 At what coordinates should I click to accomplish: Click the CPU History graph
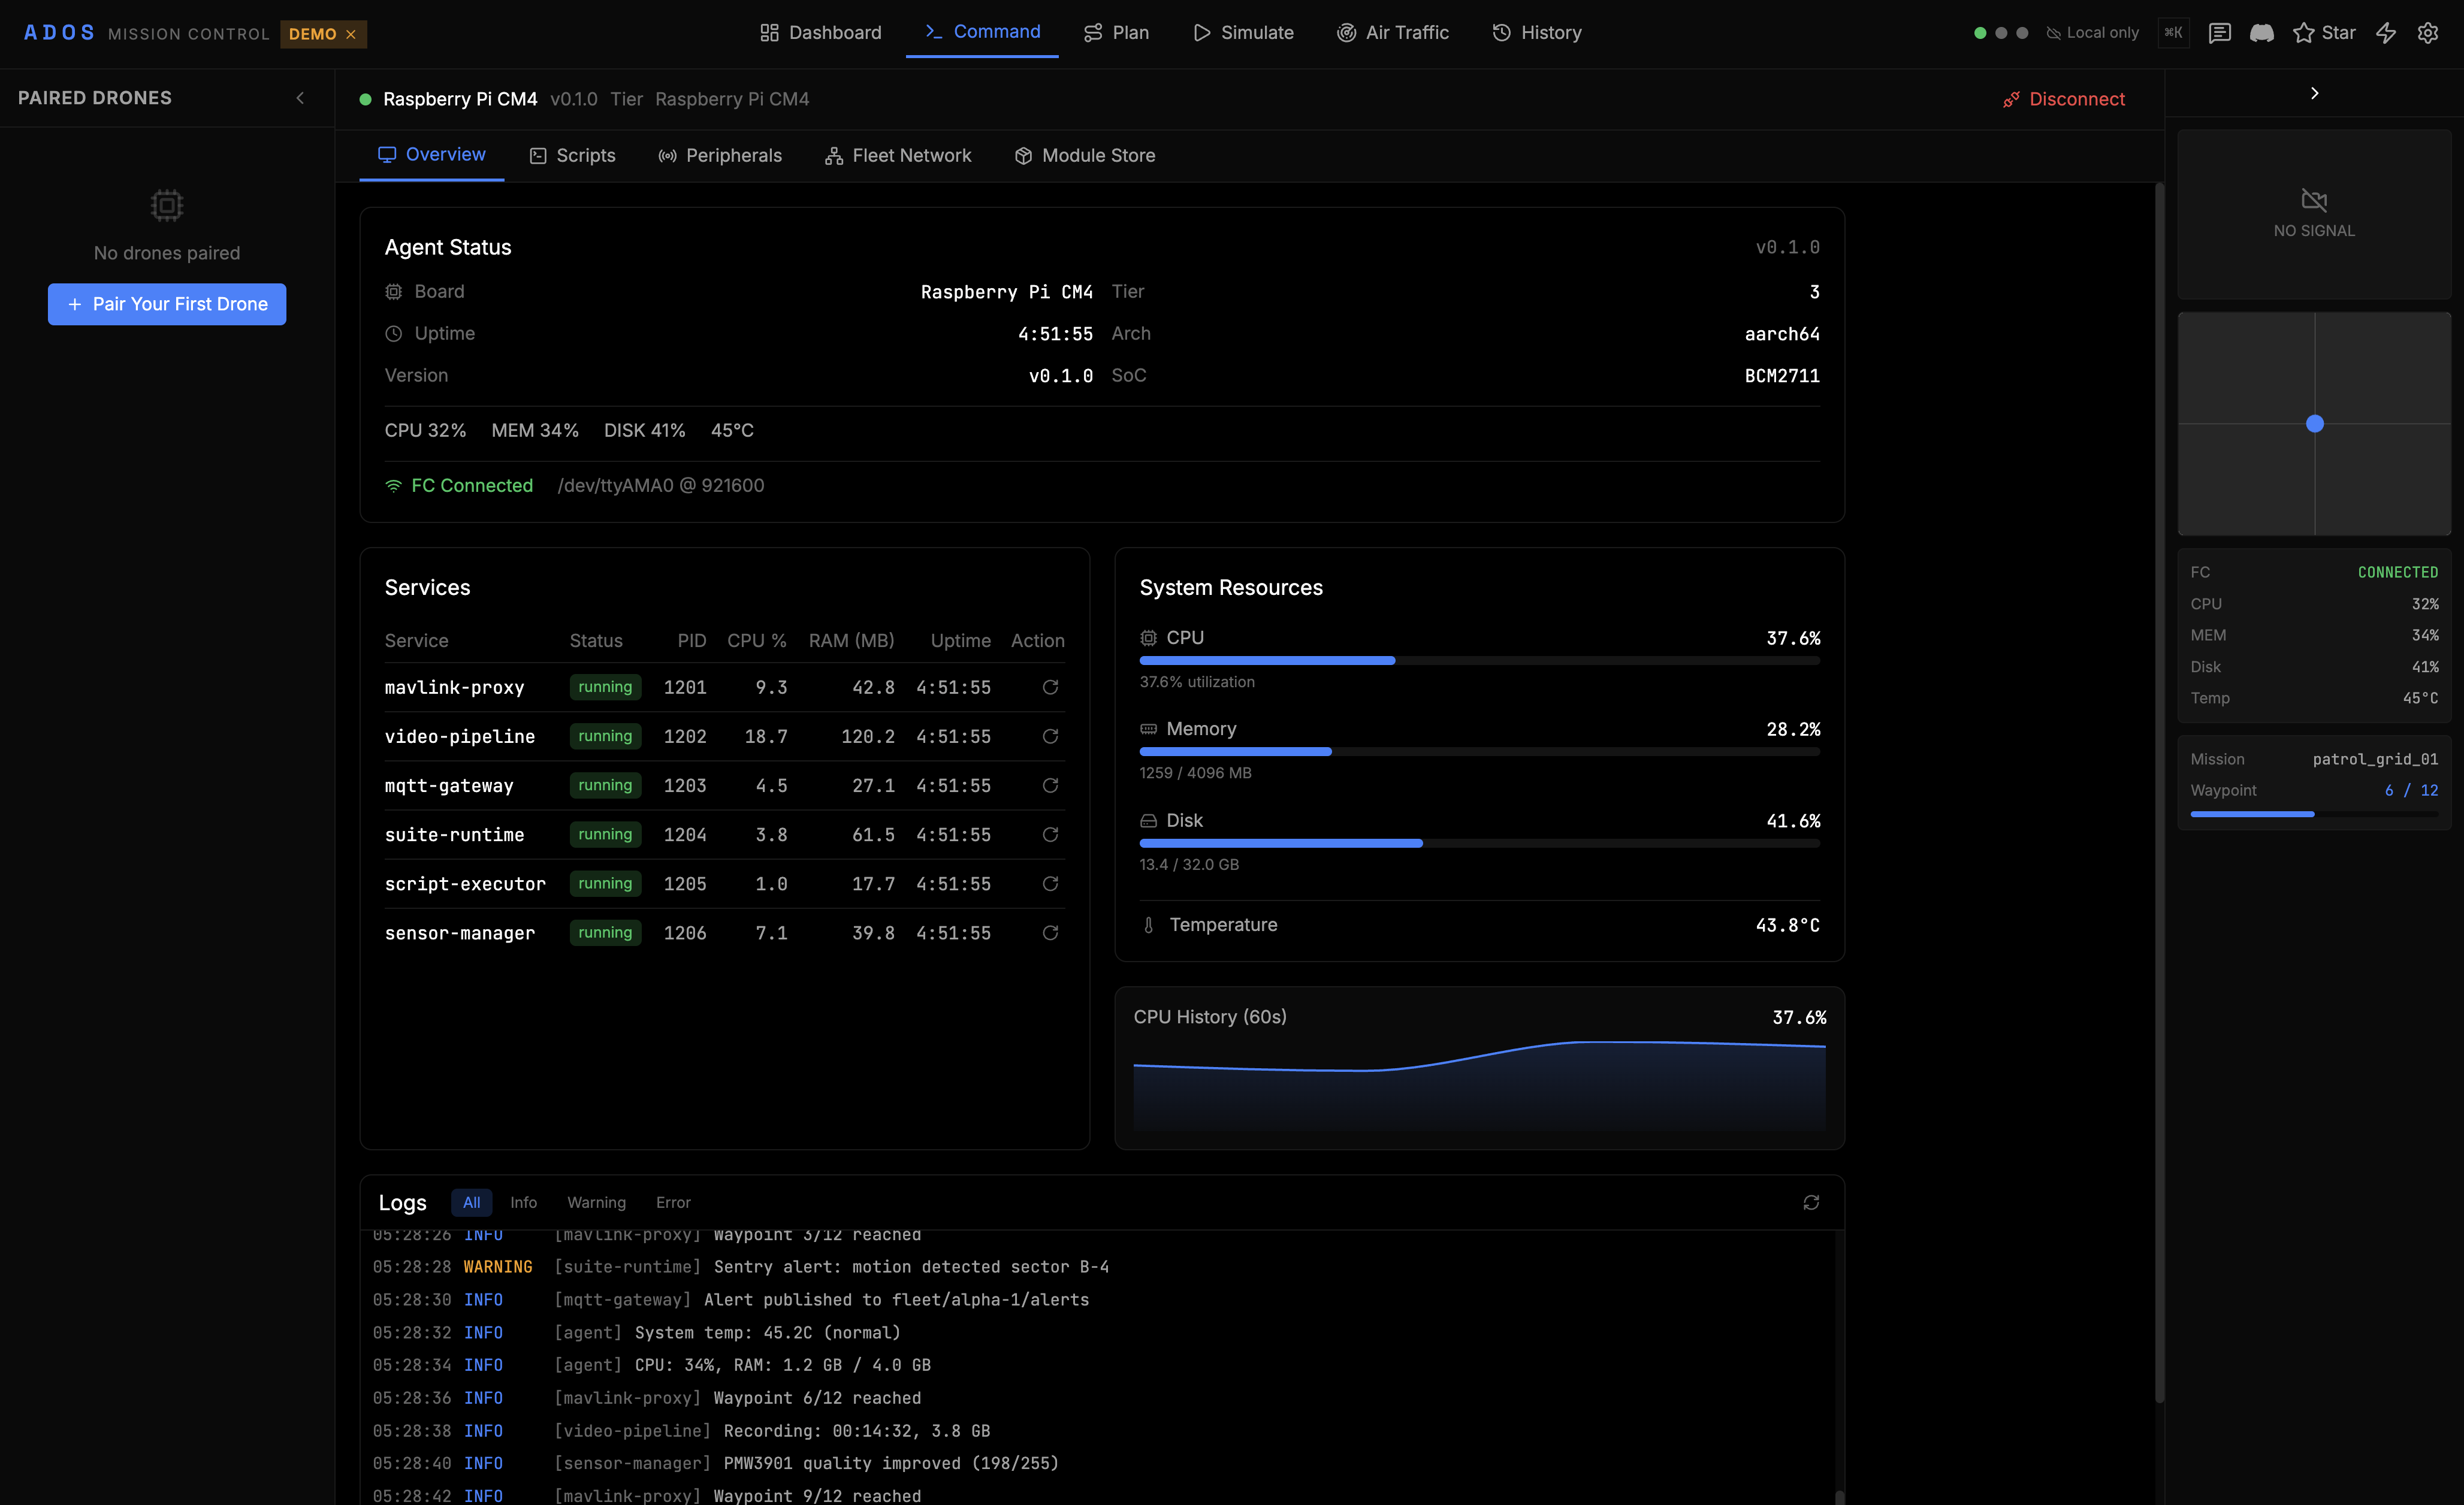1479,1086
